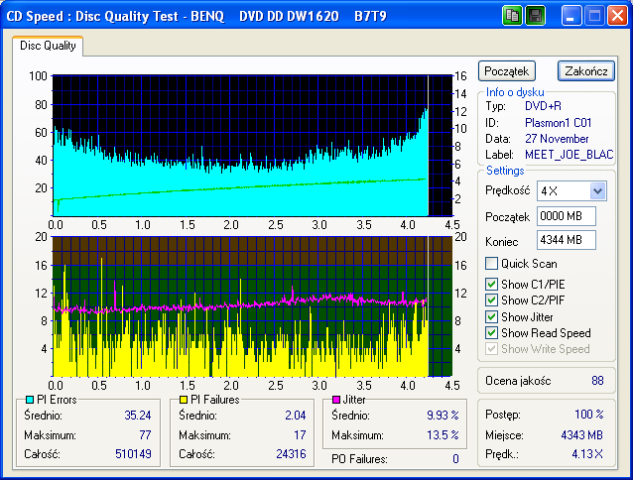Click the cyan PI Errors color swatch

[x=29, y=400]
